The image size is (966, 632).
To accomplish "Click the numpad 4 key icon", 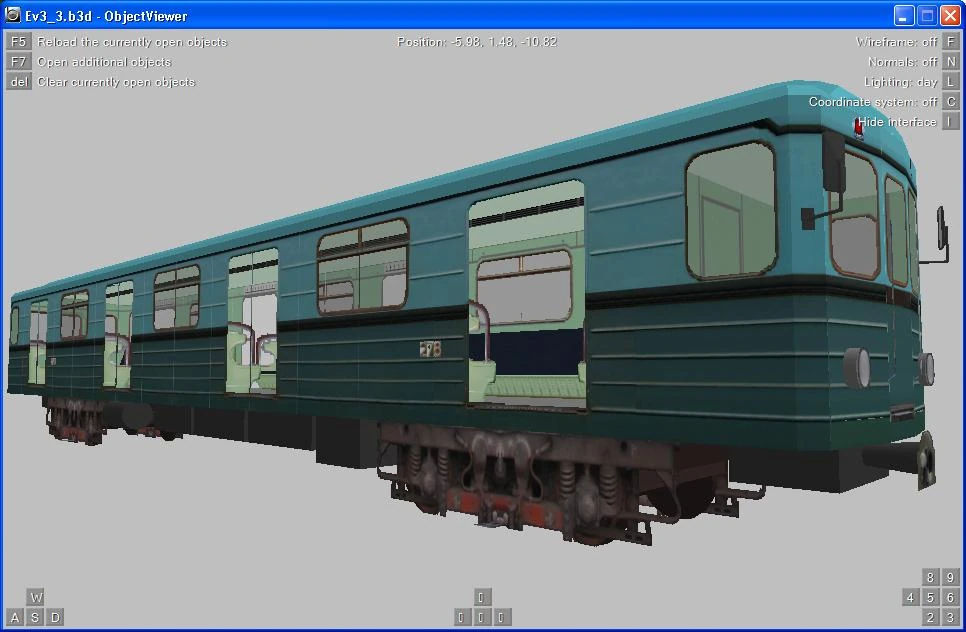I will tap(911, 597).
